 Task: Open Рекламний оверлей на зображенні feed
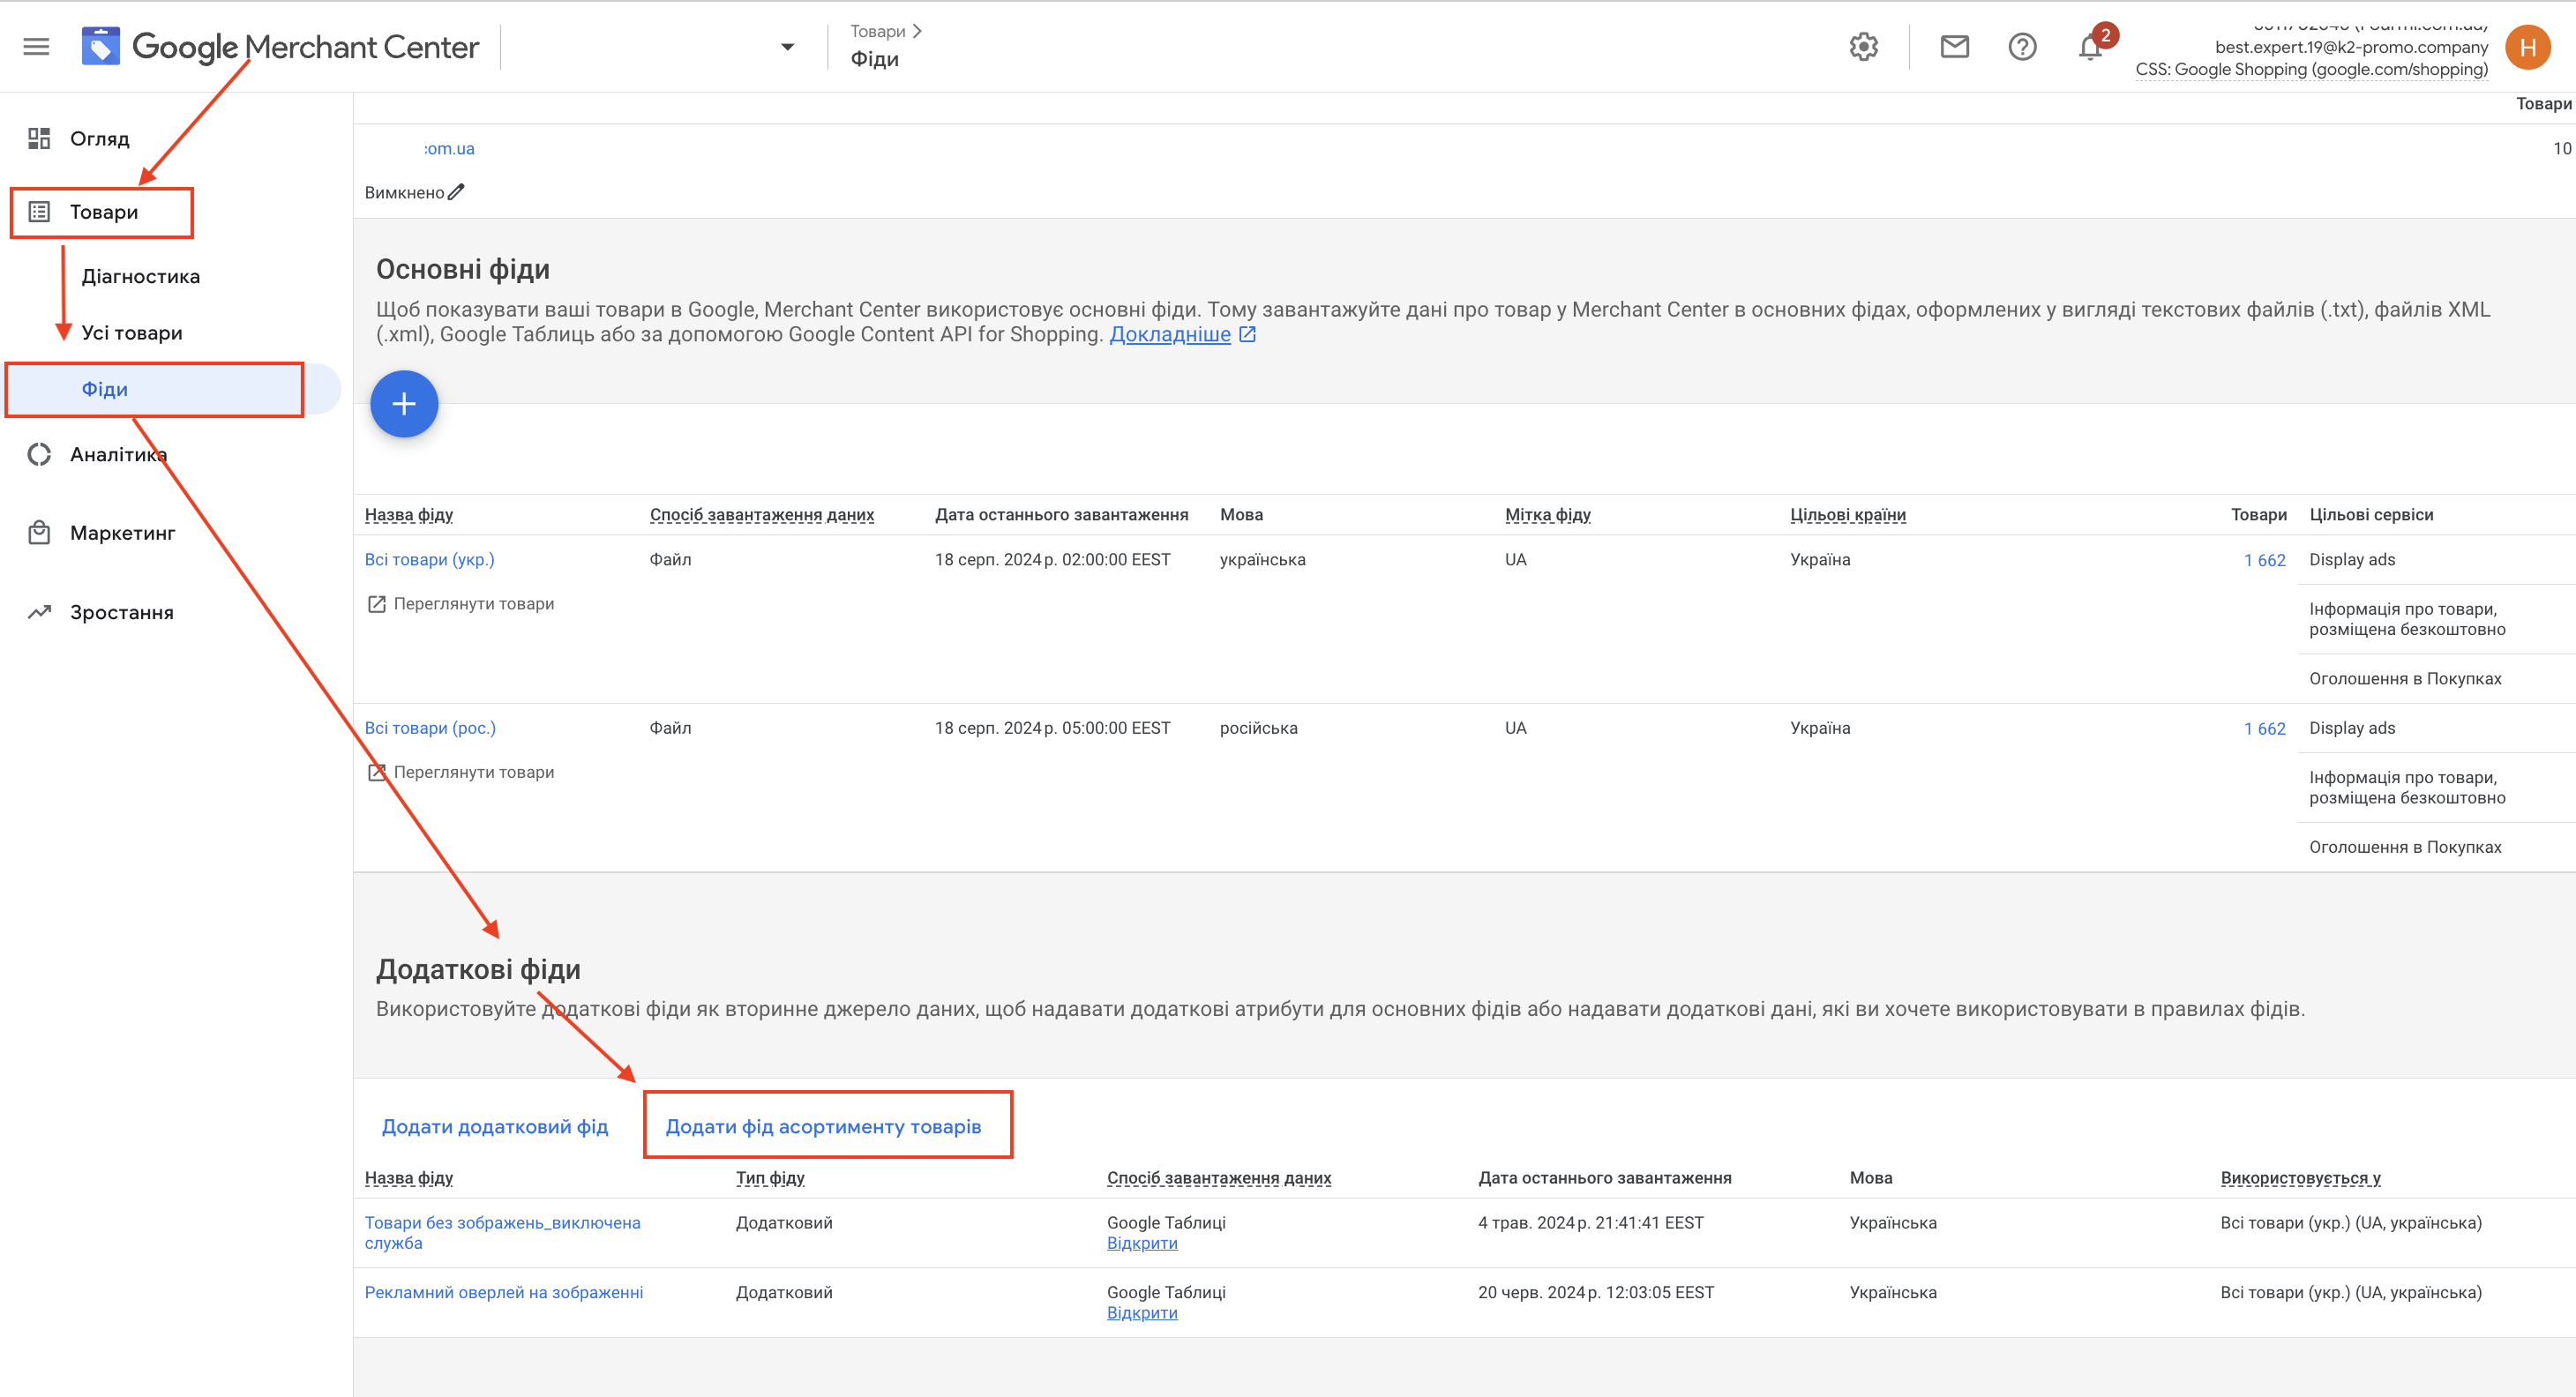coord(503,1292)
